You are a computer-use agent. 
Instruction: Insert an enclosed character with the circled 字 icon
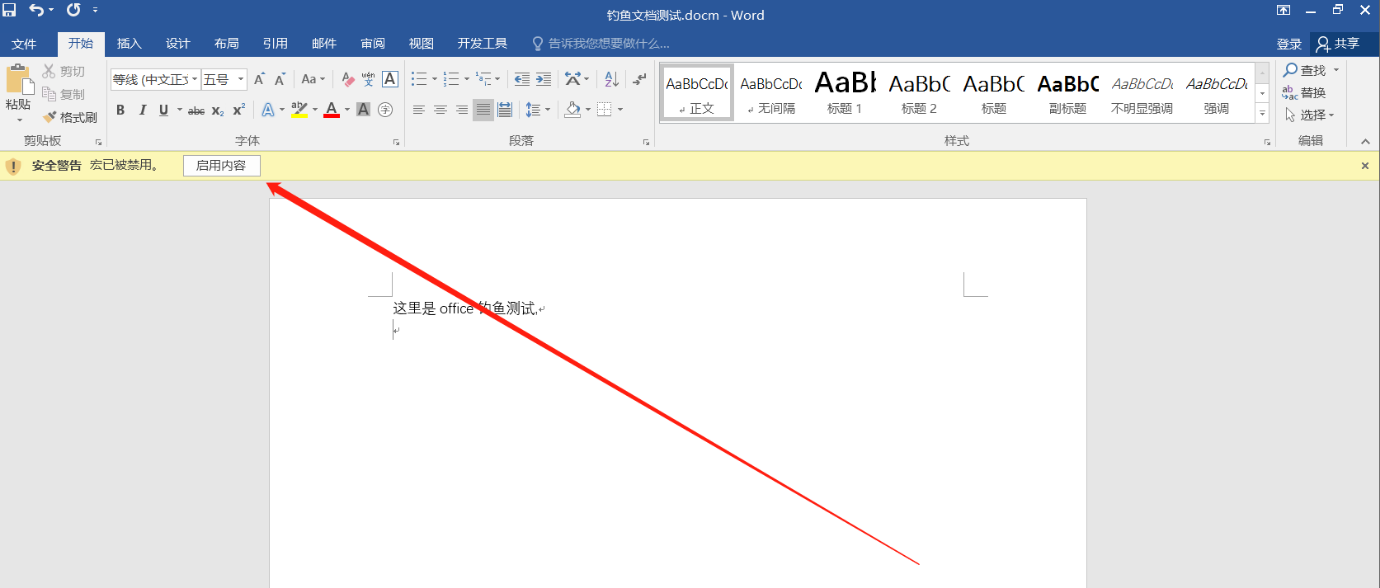tap(385, 110)
